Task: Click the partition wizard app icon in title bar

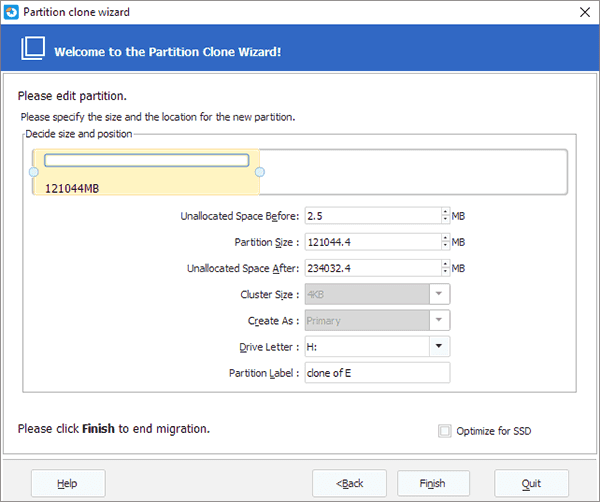Action: coord(11,12)
